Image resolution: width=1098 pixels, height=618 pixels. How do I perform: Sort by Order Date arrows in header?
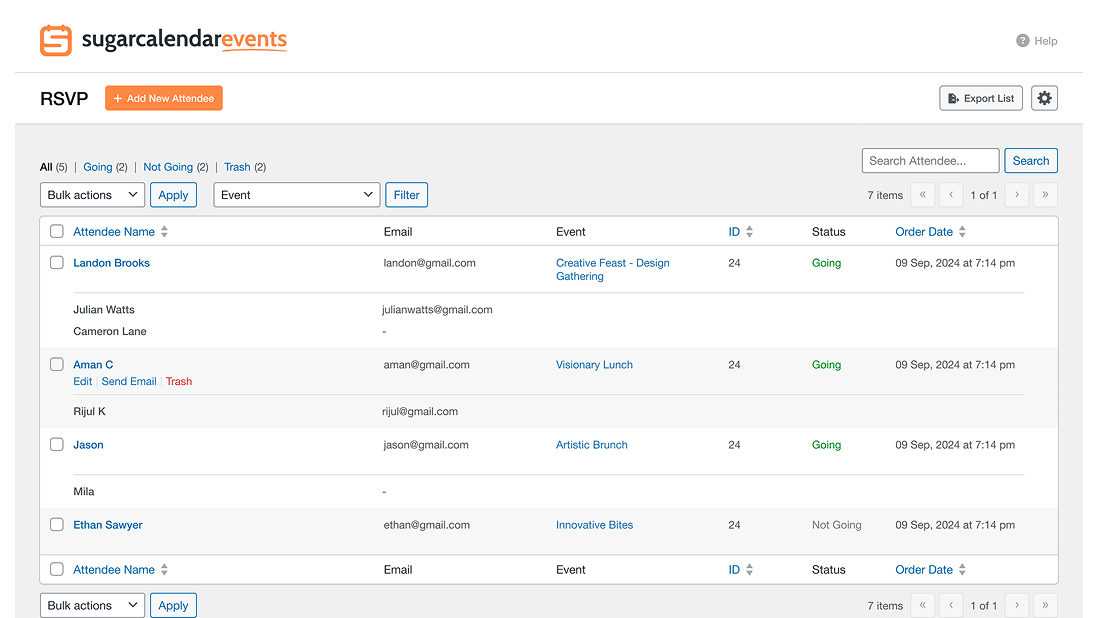[962, 232]
